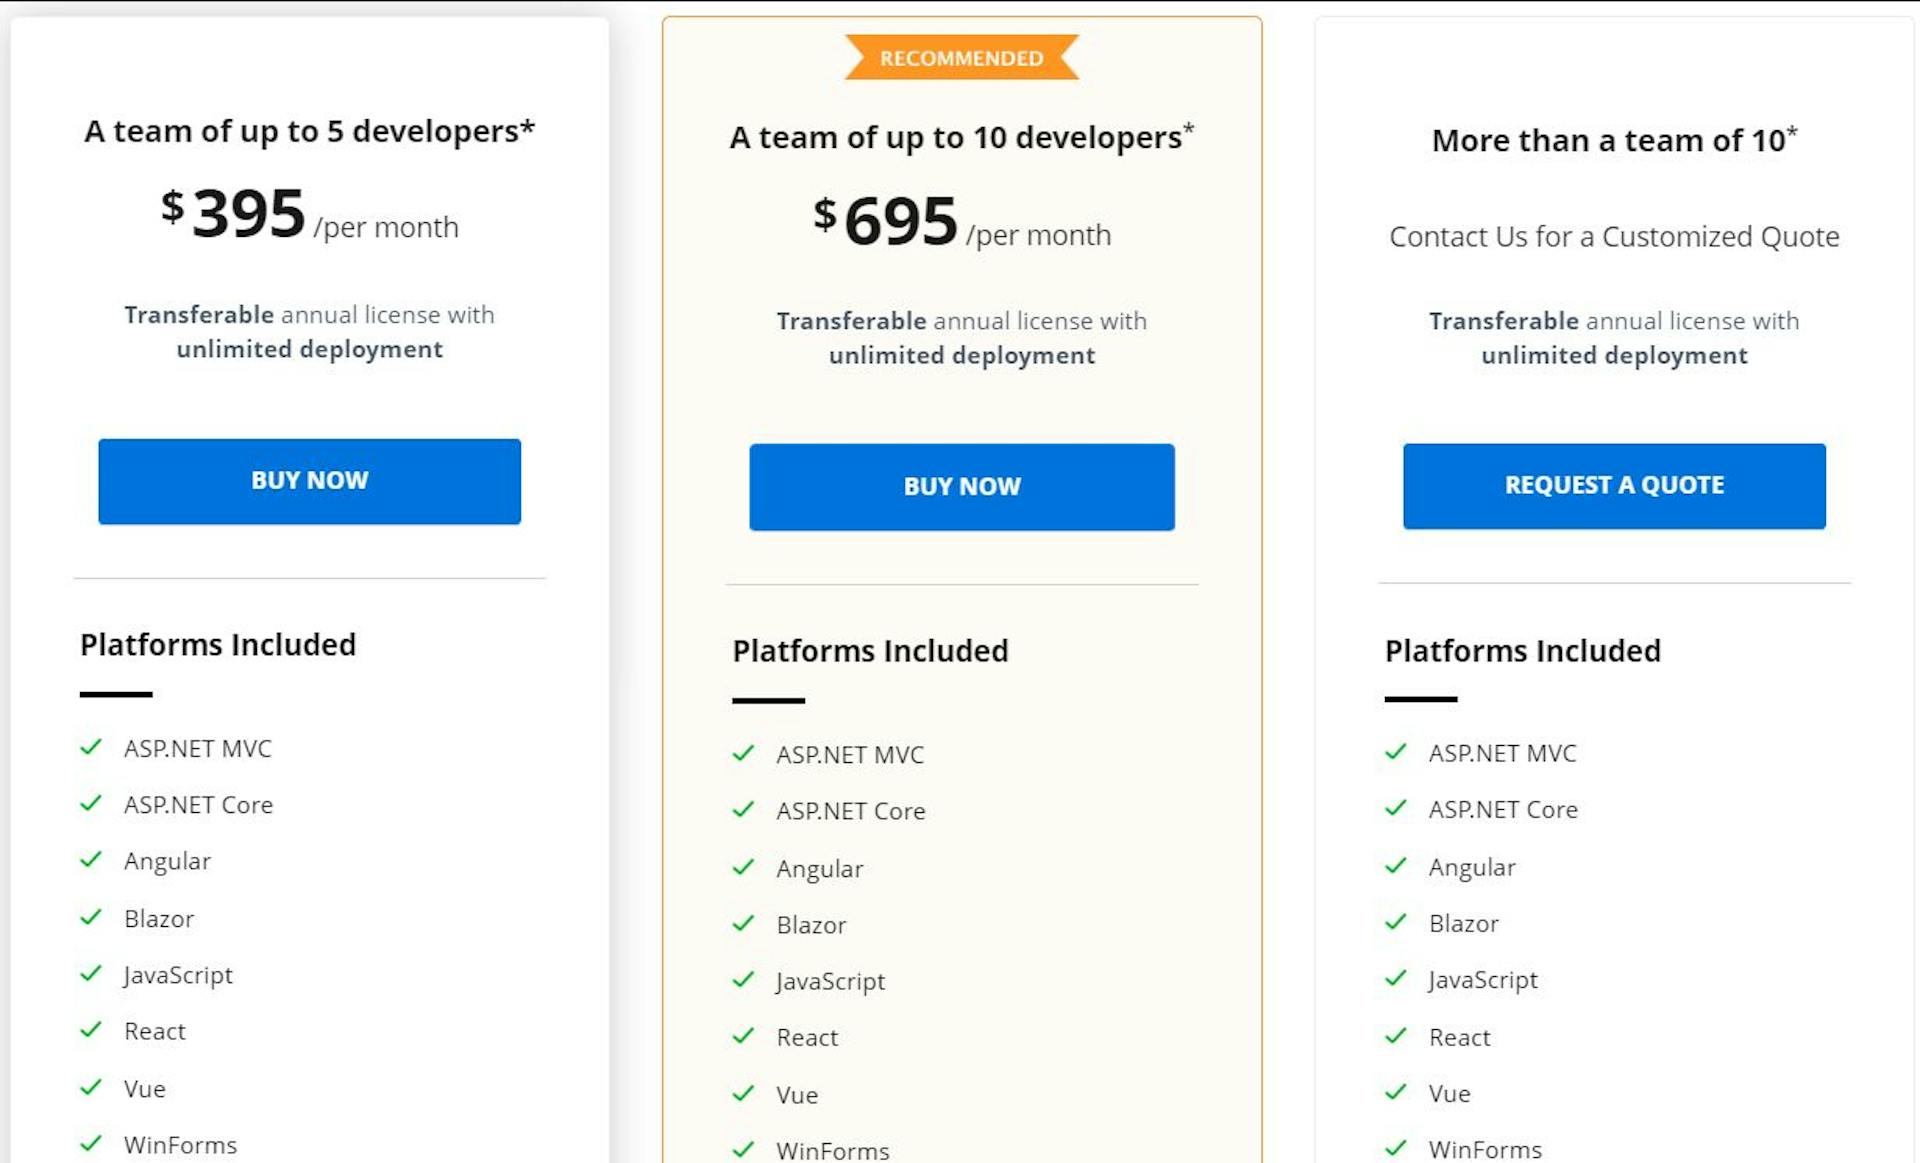Viewport: 1920px width, 1163px height.
Task: Click the WinForms checkmark in the rightmost column
Action: (1396, 1147)
